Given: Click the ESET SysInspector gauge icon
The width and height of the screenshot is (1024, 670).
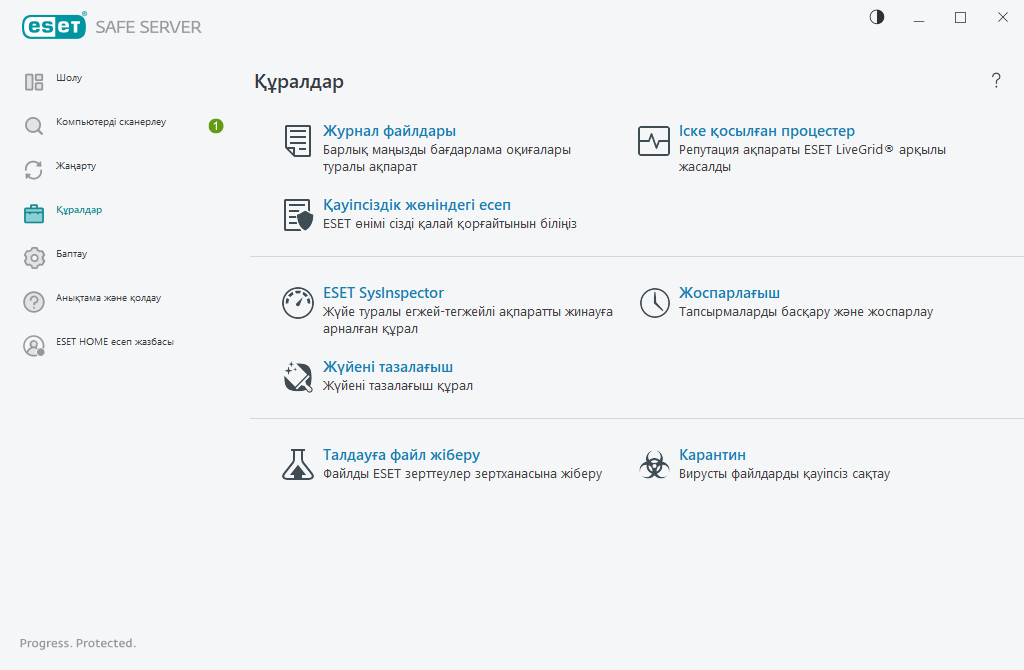Looking at the screenshot, I should point(298,303).
